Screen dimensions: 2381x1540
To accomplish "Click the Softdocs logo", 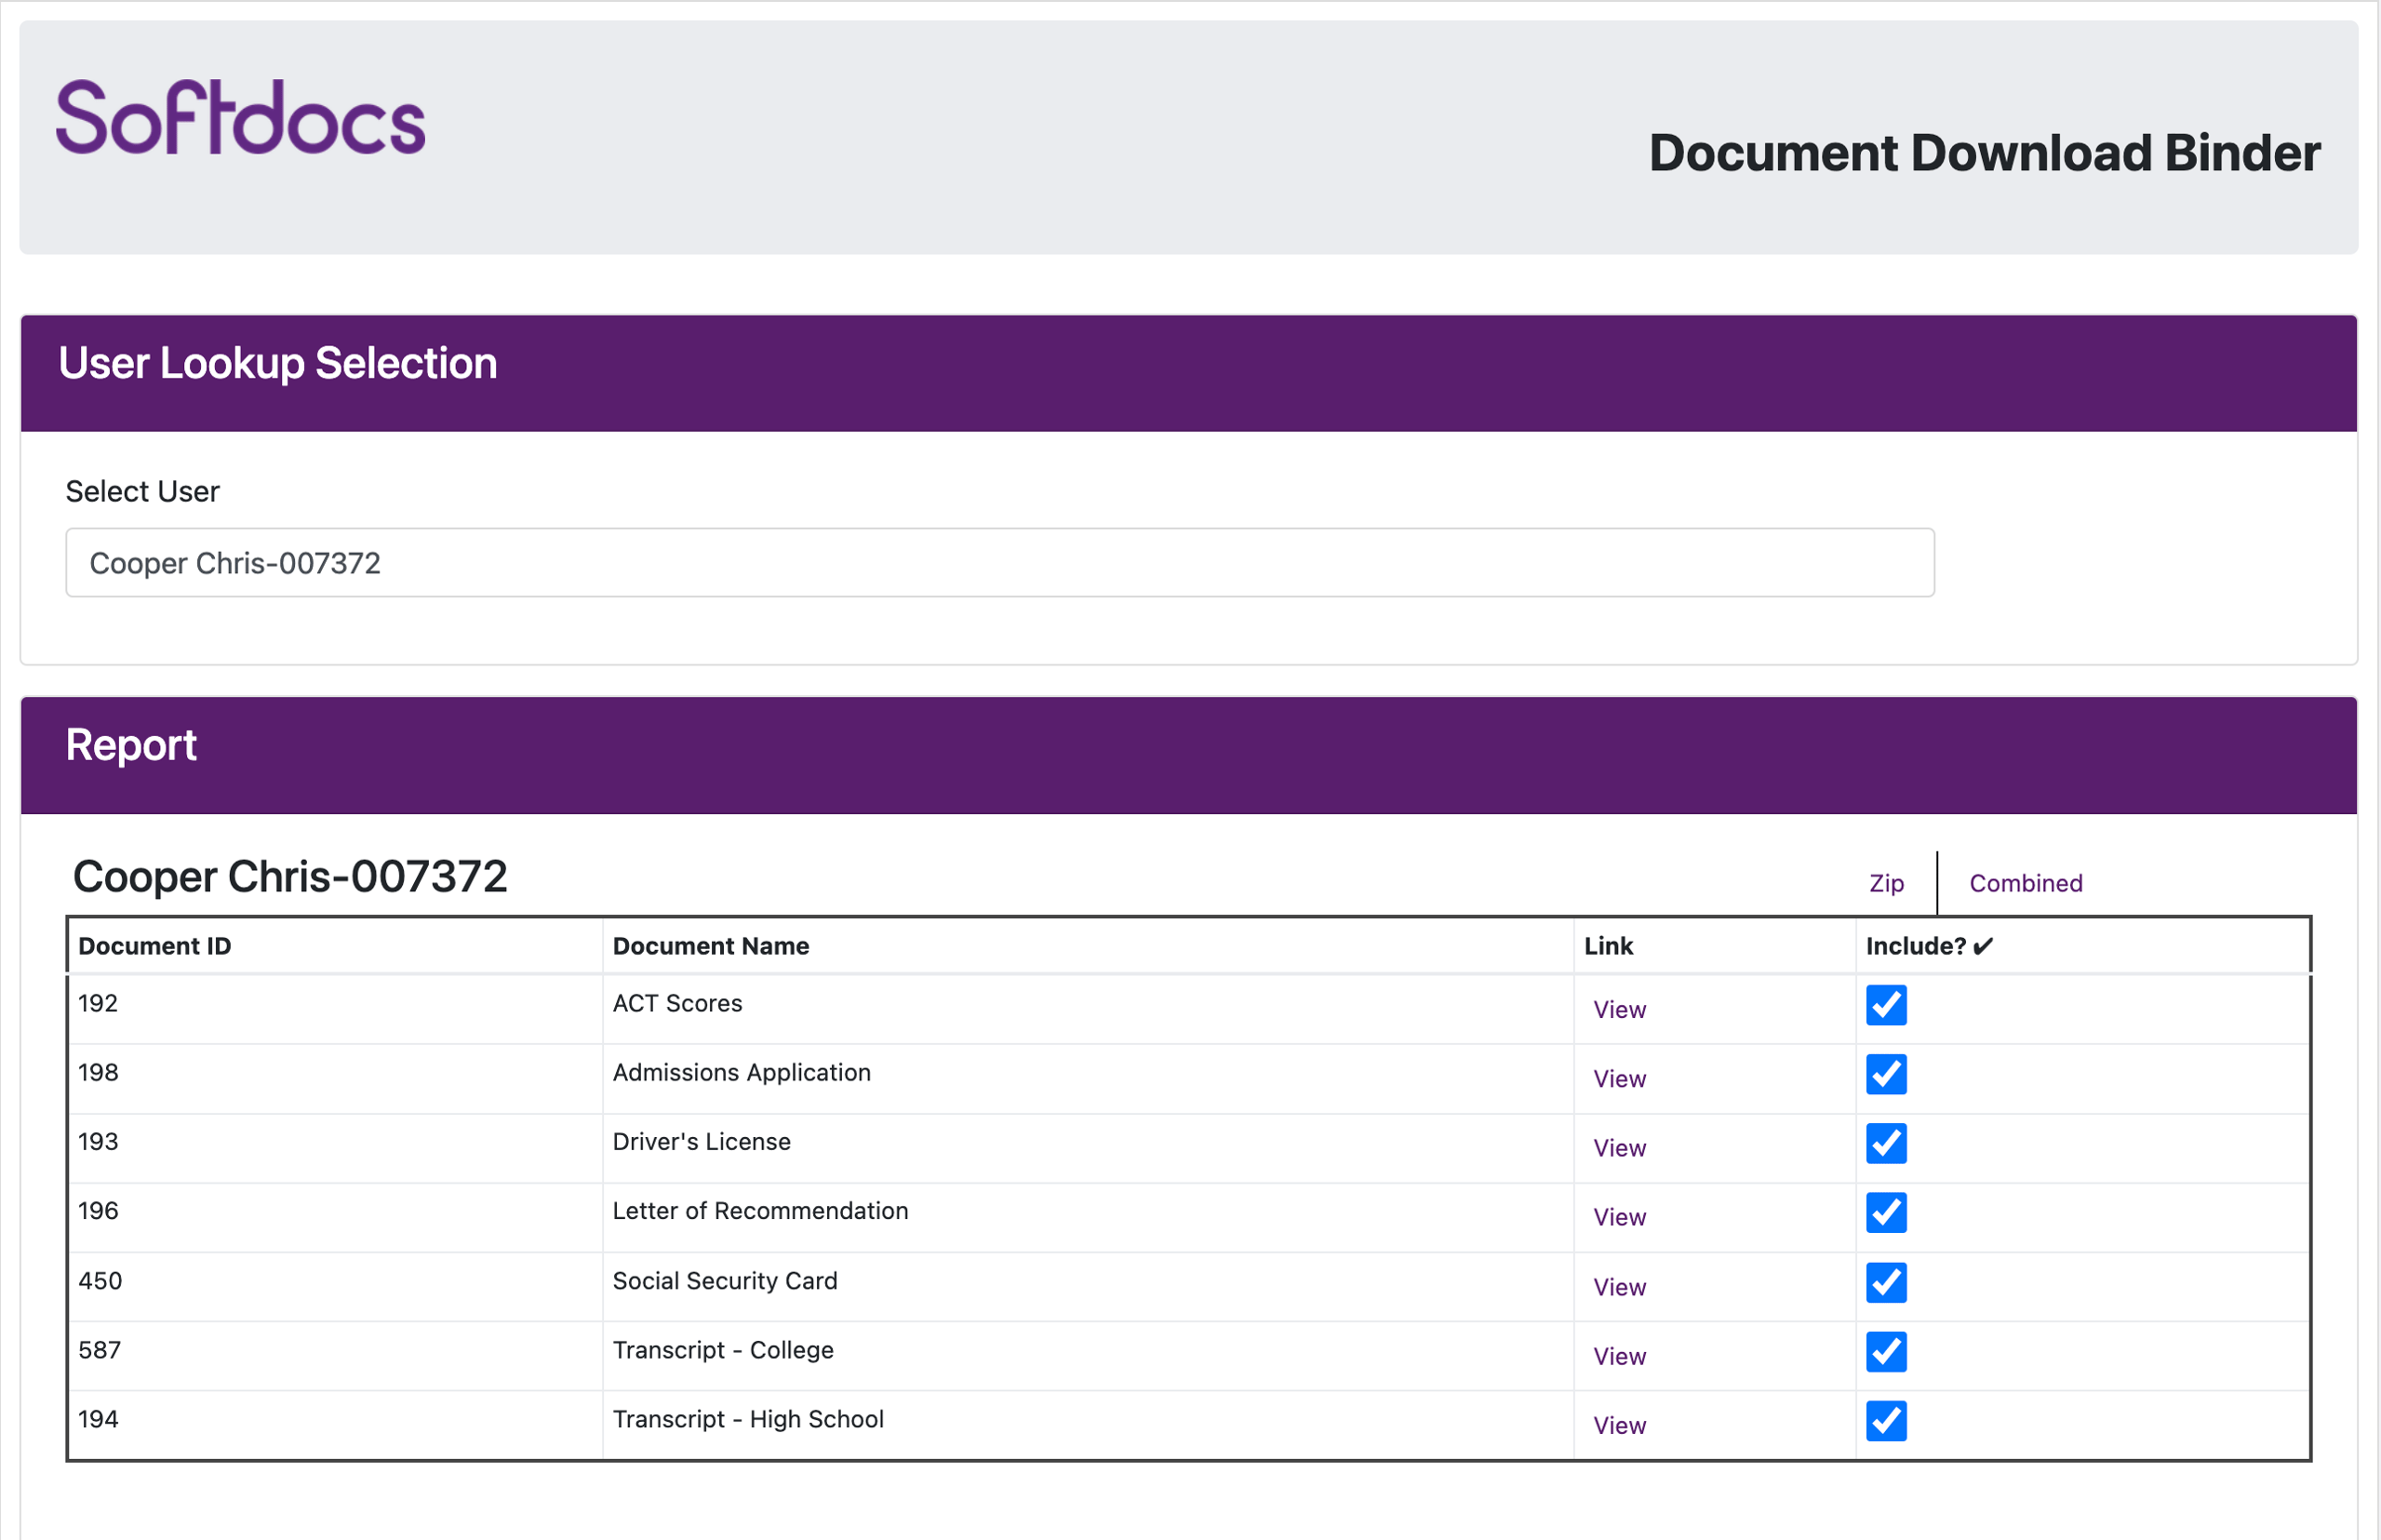I will (240, 118).
